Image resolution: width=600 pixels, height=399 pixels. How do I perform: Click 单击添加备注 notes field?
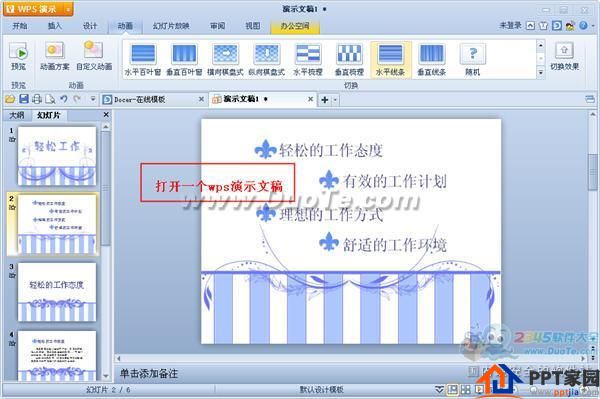tap(149, 373)
